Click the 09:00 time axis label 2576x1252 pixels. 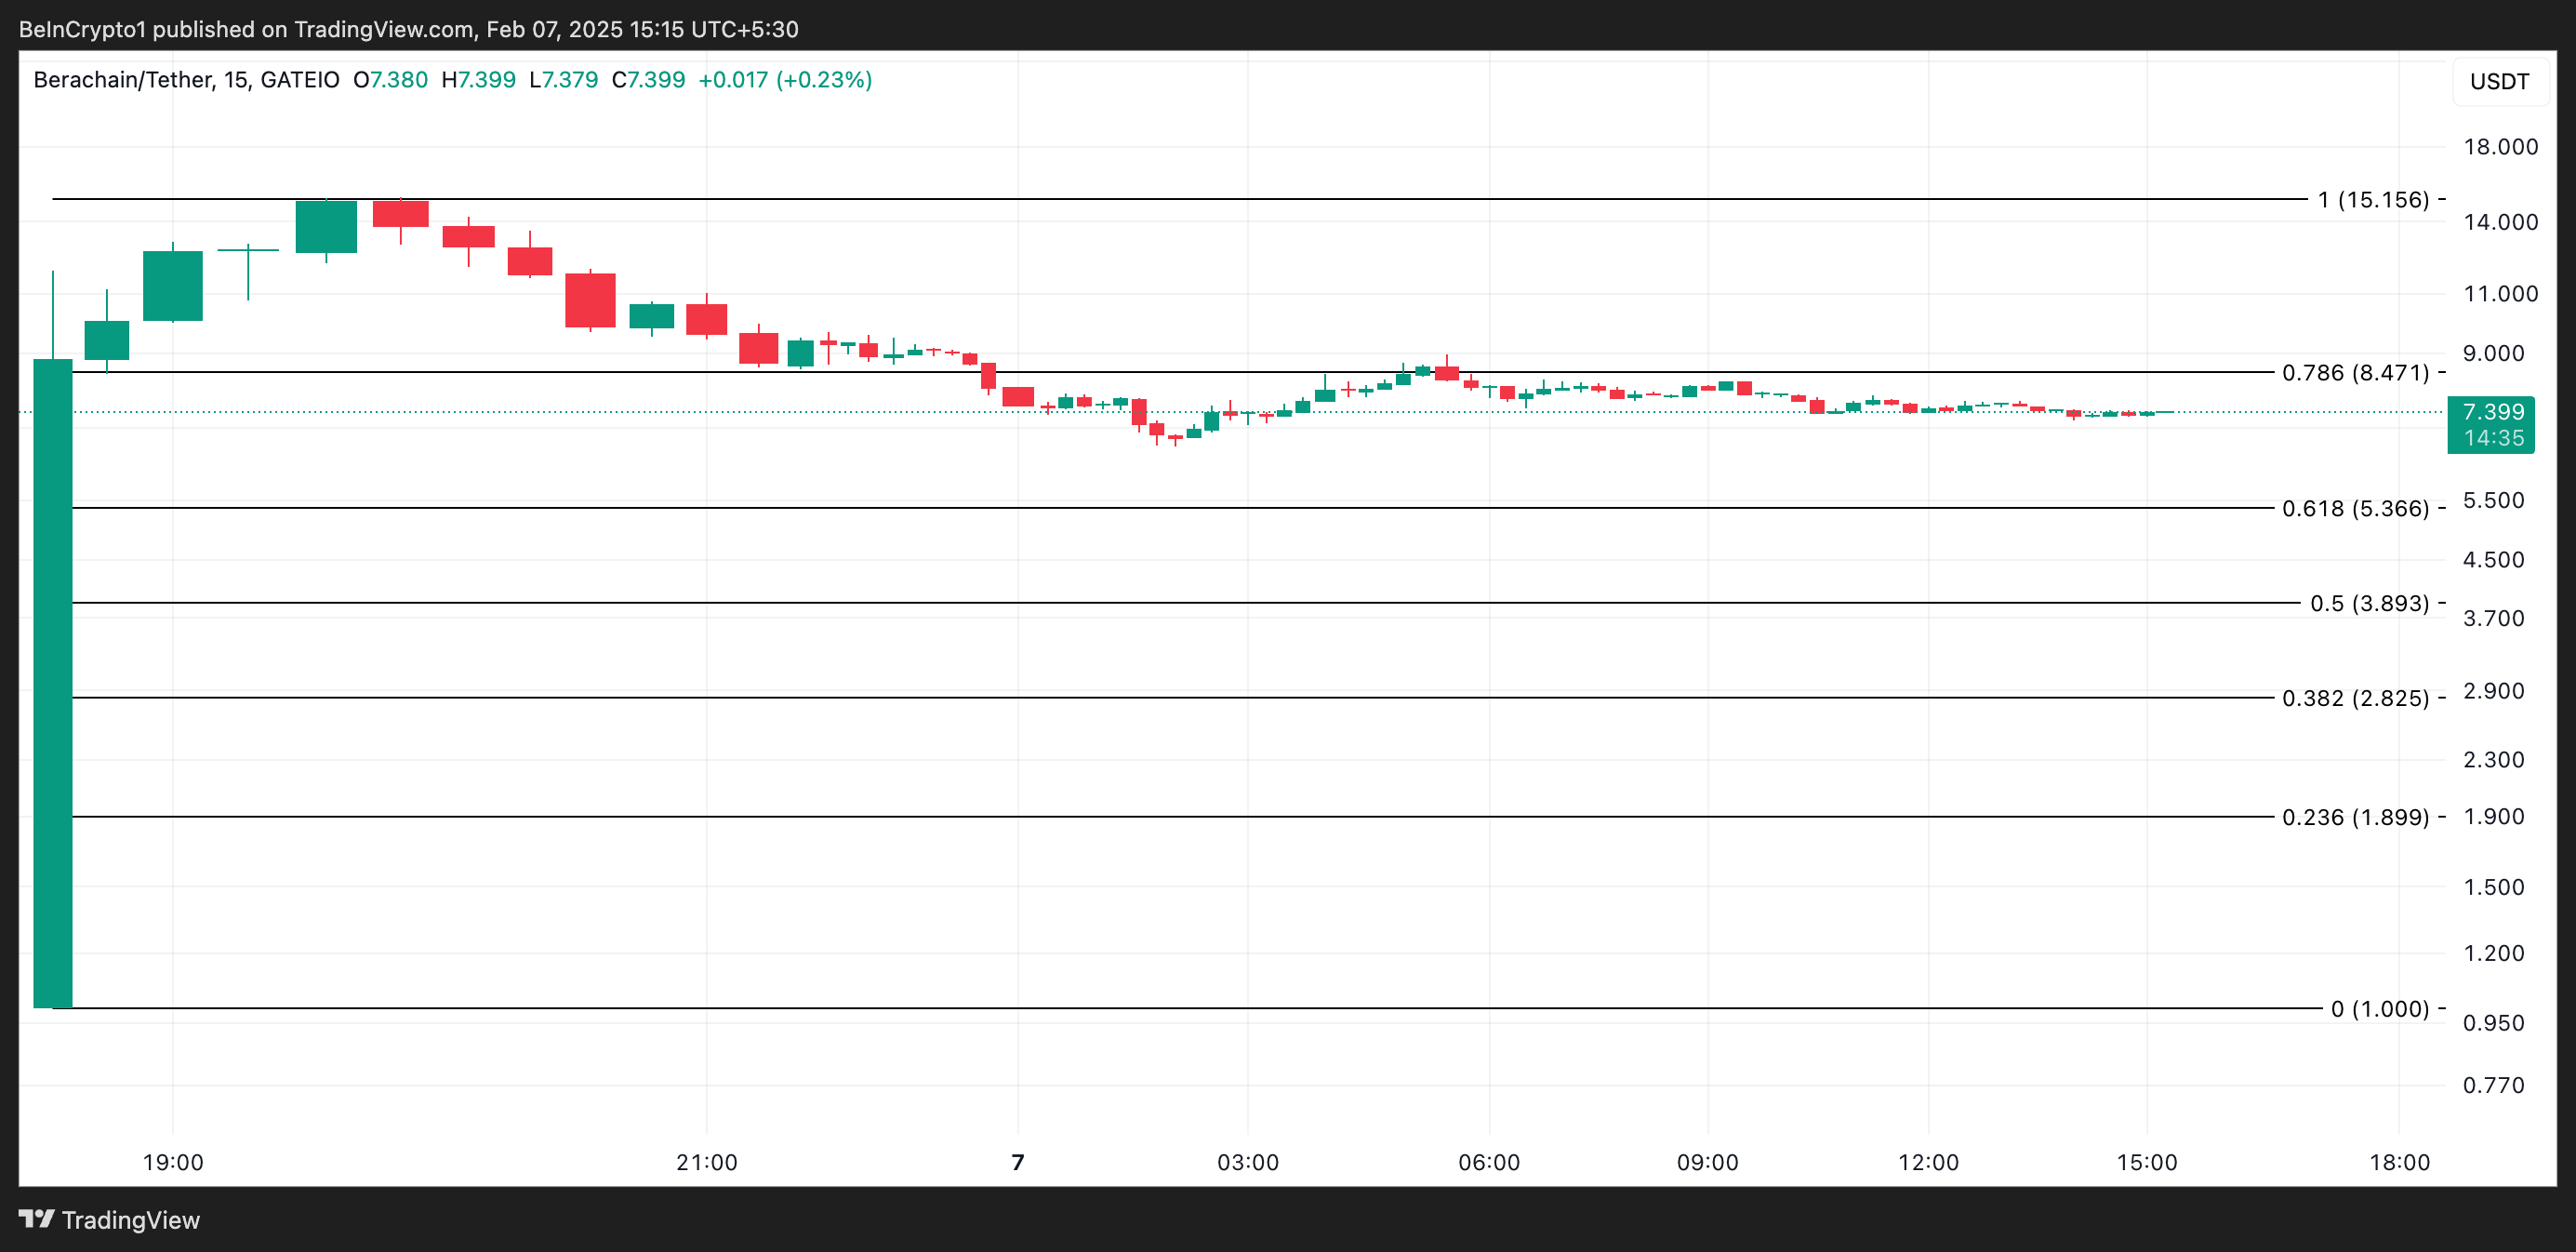1707,1162
